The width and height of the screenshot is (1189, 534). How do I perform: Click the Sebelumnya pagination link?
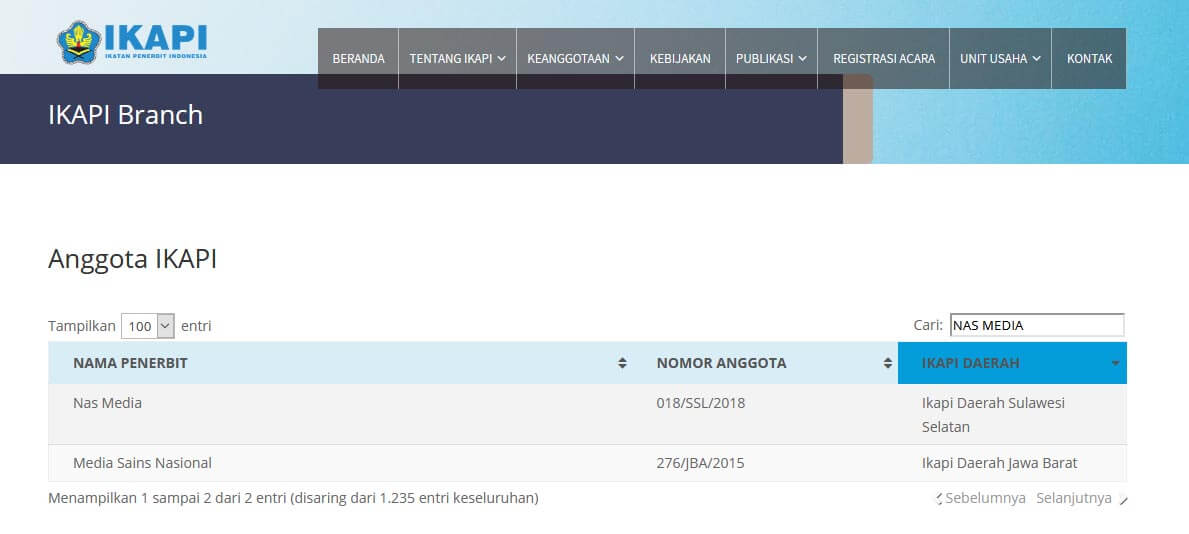(985, 498)
